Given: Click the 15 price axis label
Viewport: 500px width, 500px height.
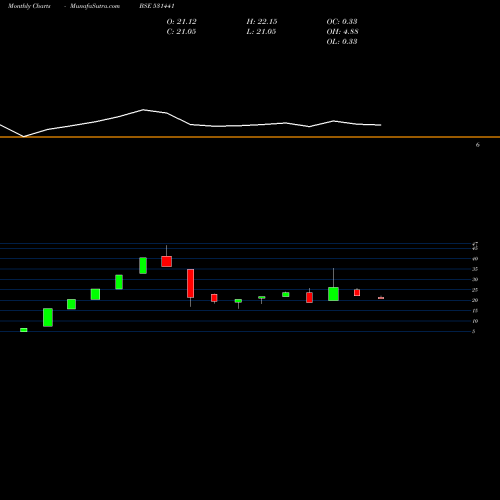Looking at the screenshot, I should click(x=475, y=311).
